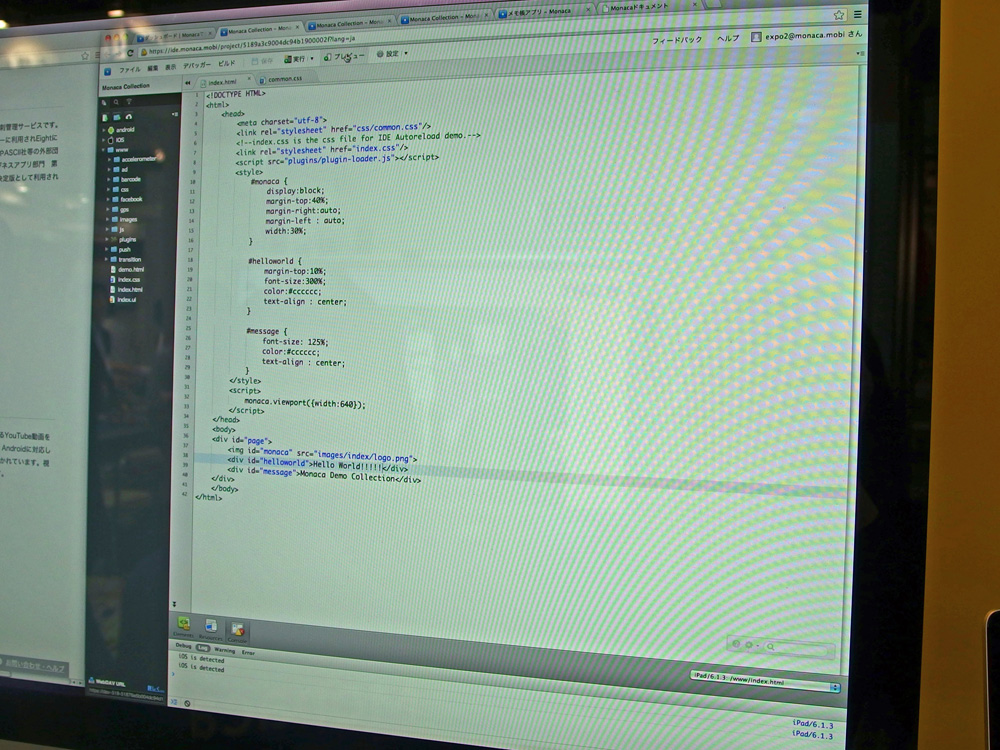Viewport: 1000px width, 750px height.
Task: Click the upload icon in the project panel
Action: tap(128, 117)
